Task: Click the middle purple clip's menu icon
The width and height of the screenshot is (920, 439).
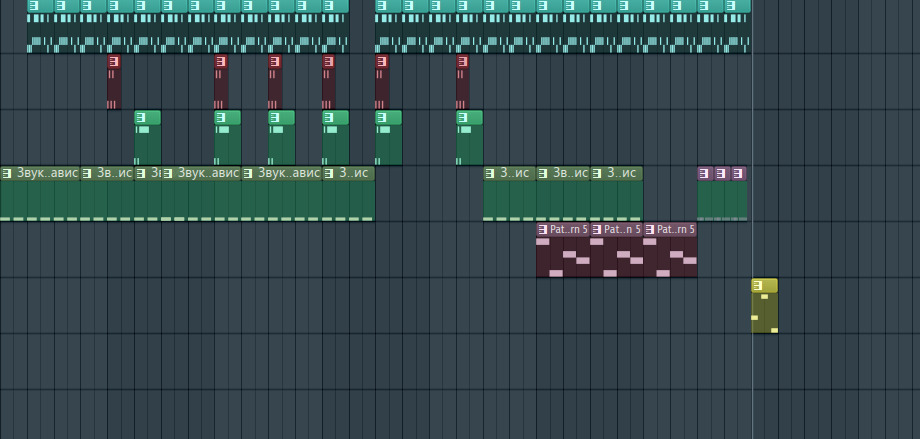Action: 721,174
